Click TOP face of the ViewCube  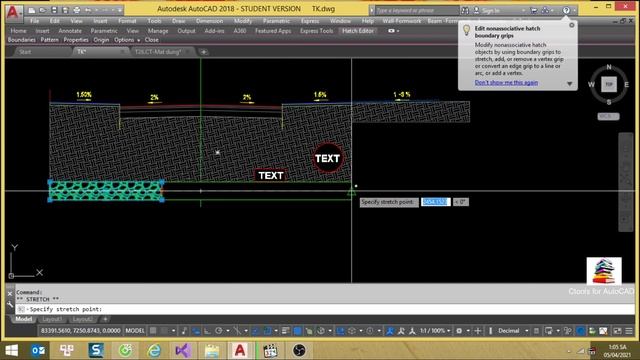point(609,84)
